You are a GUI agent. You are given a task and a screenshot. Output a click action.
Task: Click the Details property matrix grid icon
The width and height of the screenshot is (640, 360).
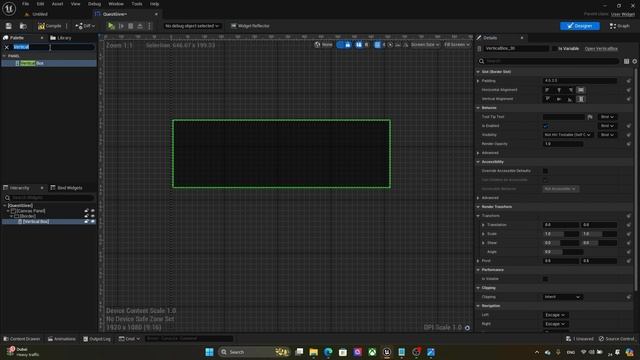coord(627,61)
